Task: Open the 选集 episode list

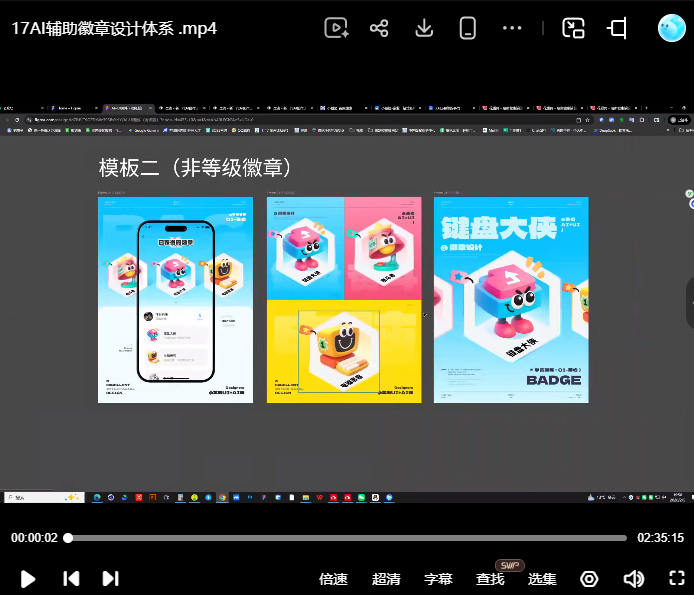Action: coord(542,579)
